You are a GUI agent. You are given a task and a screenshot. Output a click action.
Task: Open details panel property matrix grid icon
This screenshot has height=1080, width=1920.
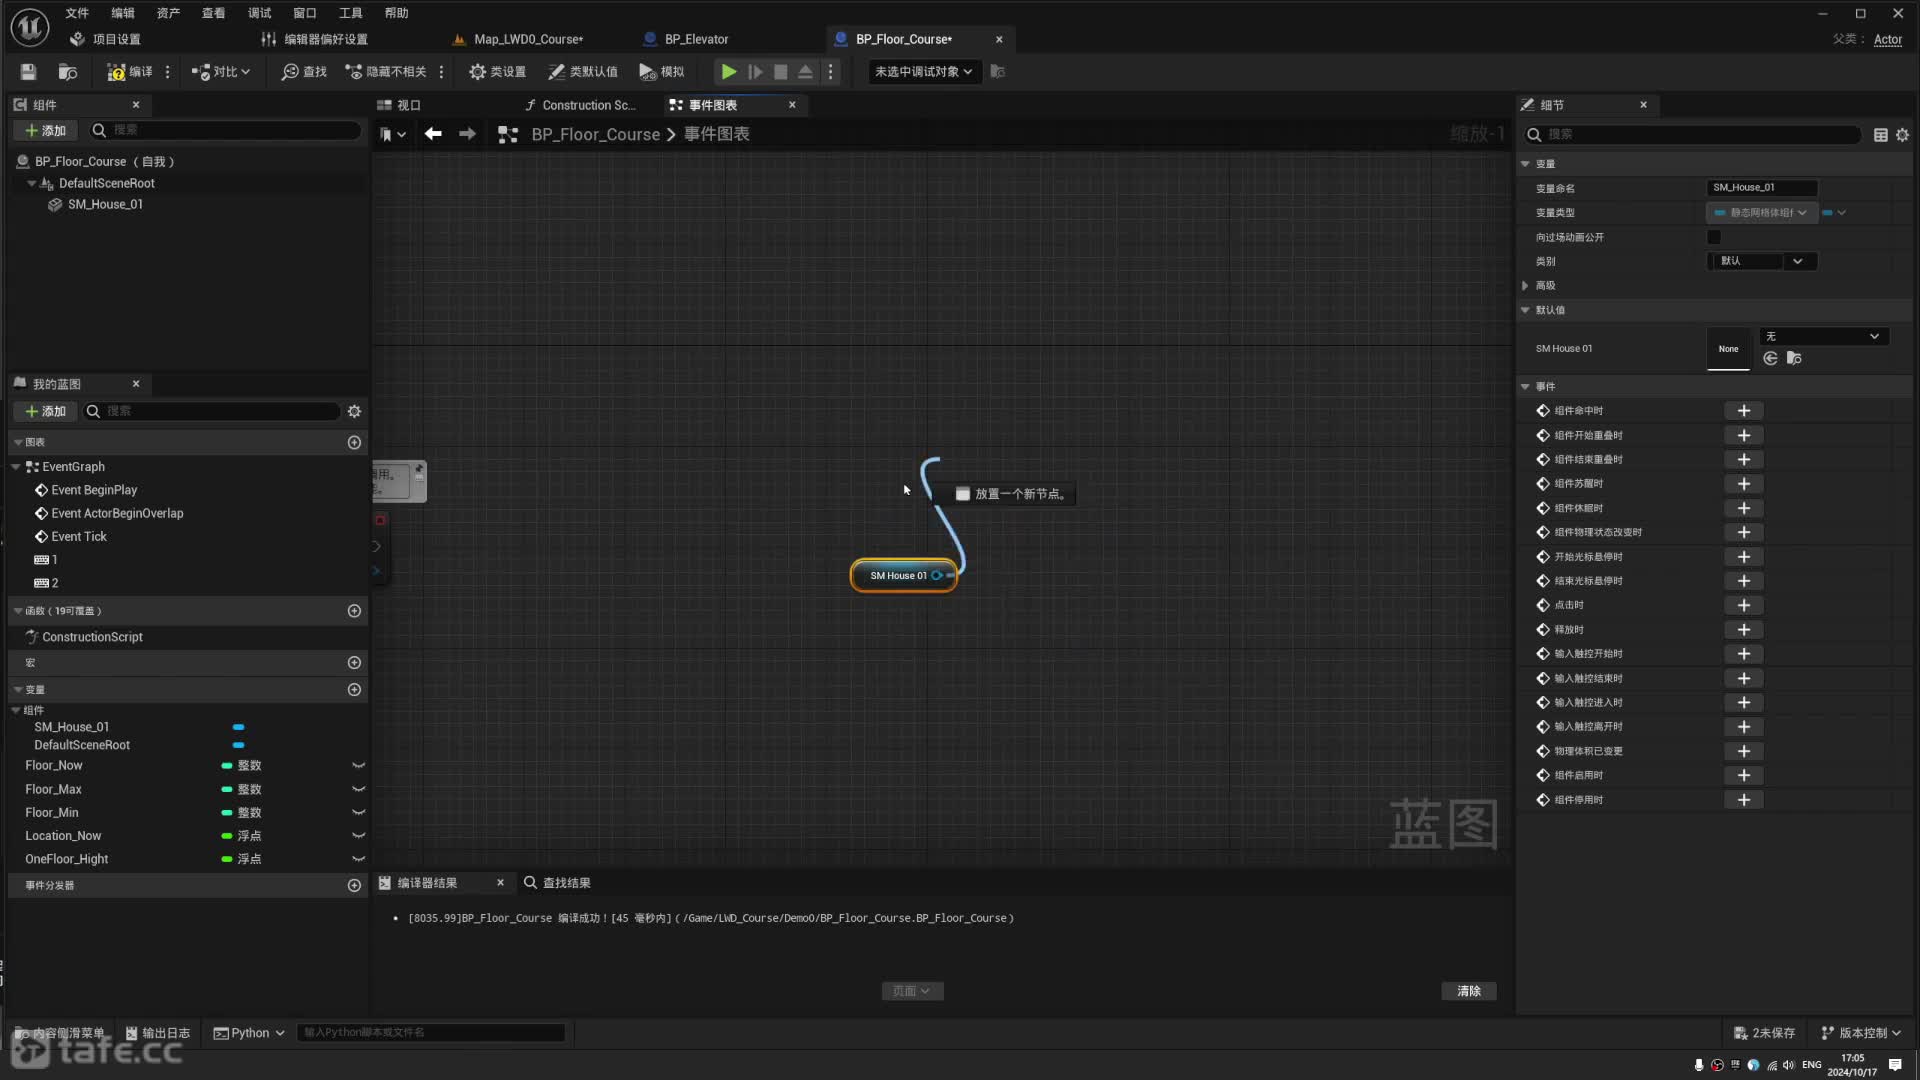click(x=1881, y=135)
